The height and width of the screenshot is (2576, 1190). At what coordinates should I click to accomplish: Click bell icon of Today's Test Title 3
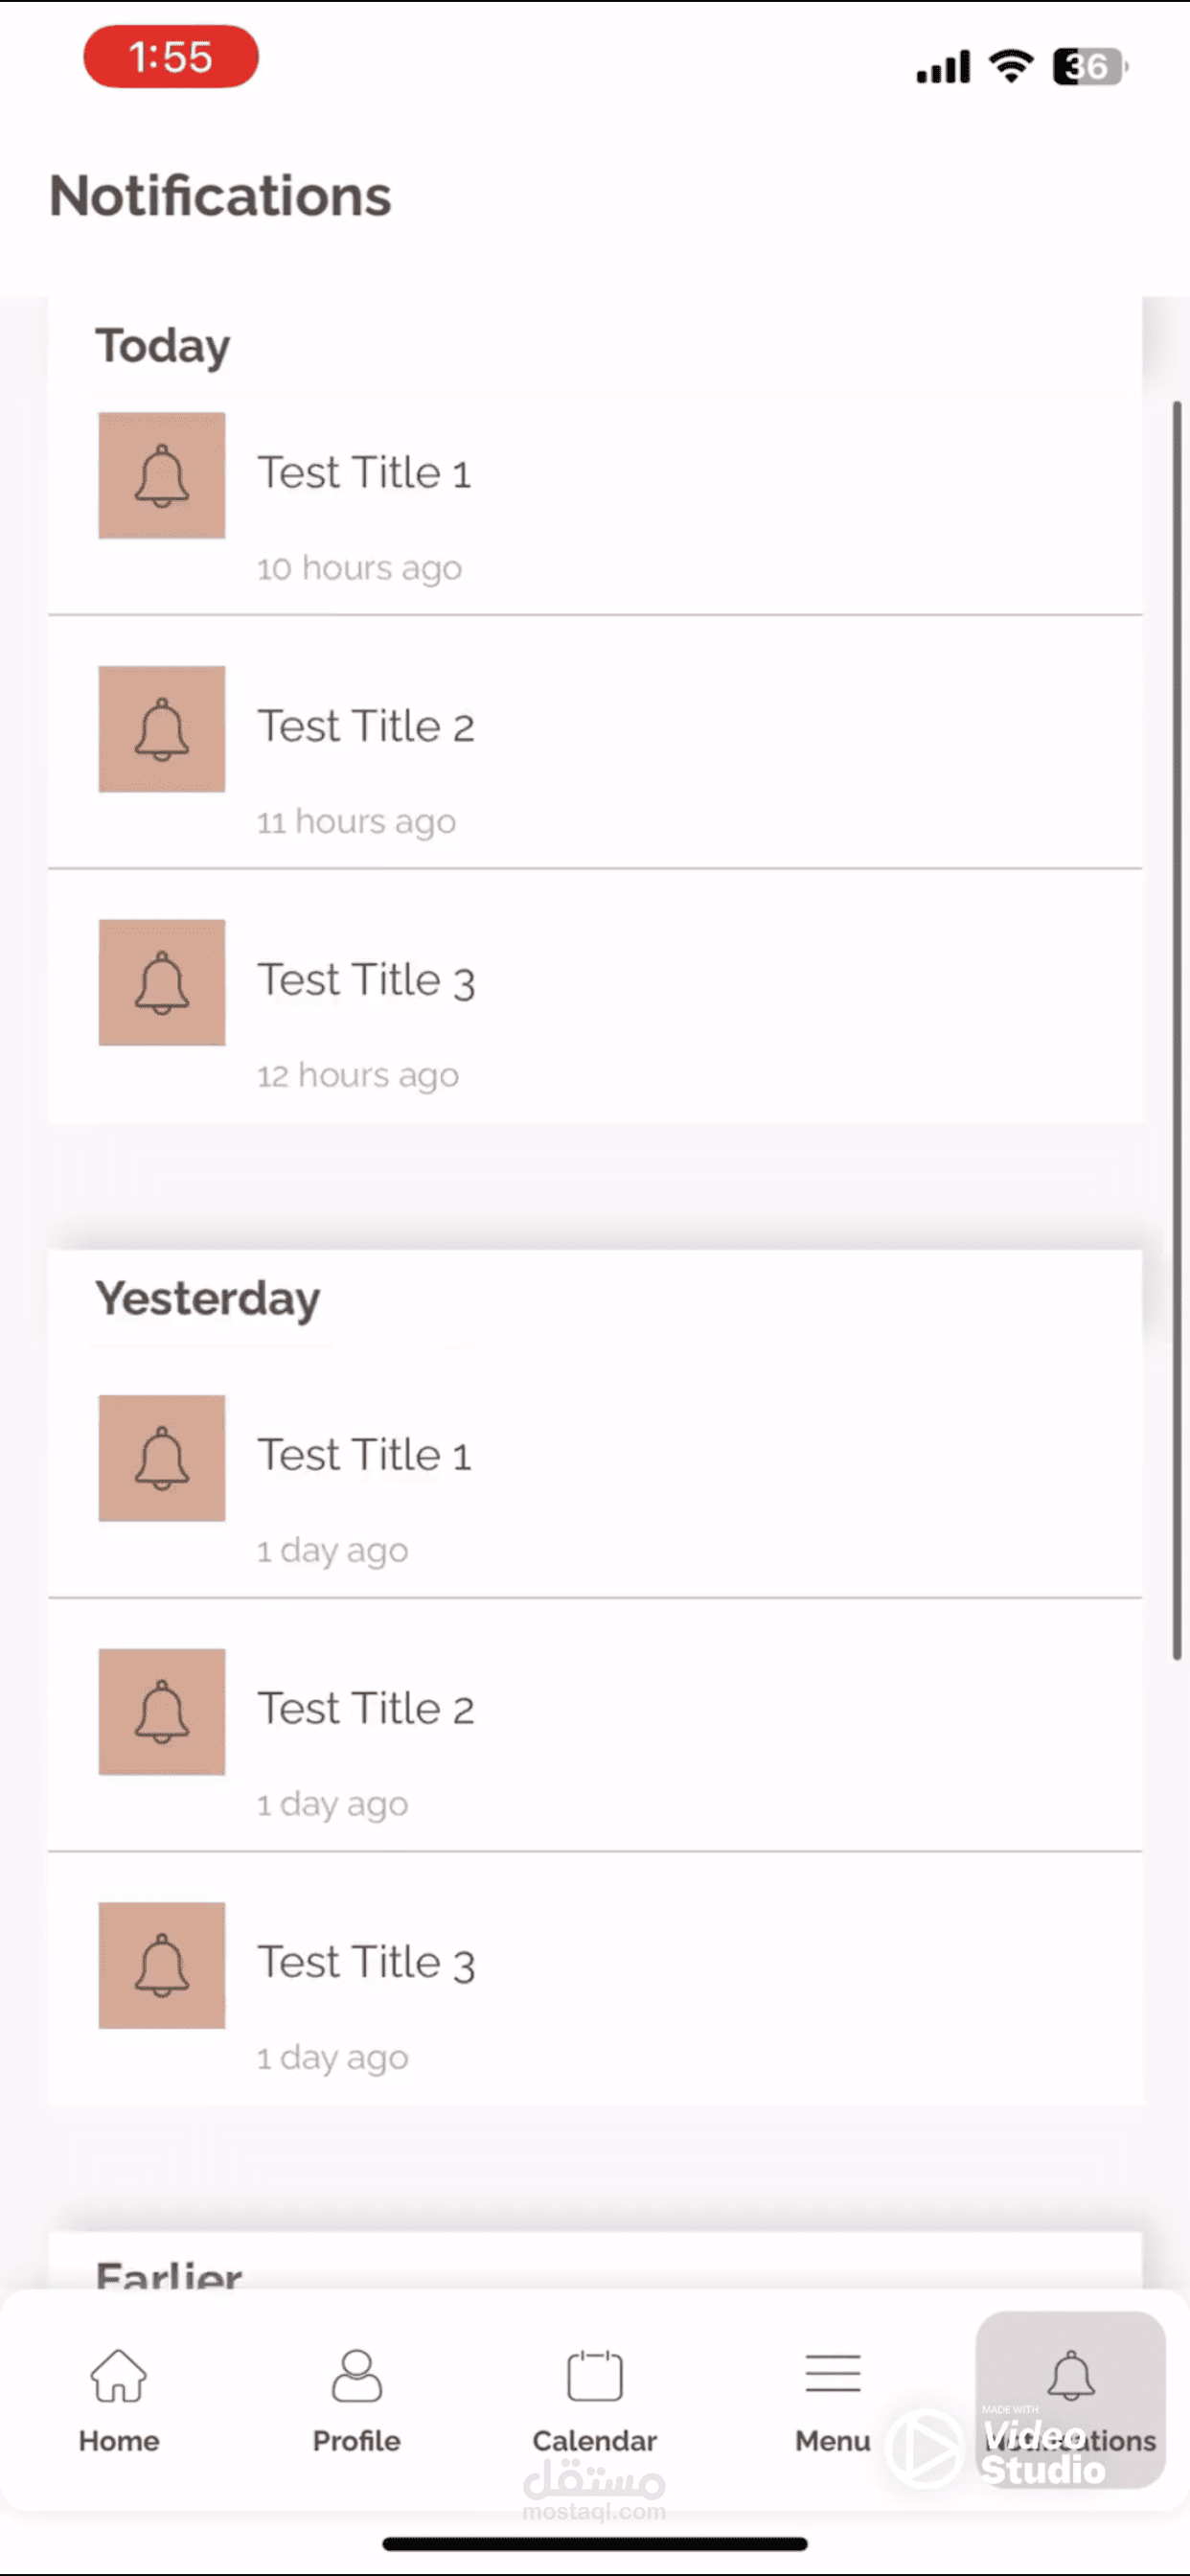coord(162,983)
